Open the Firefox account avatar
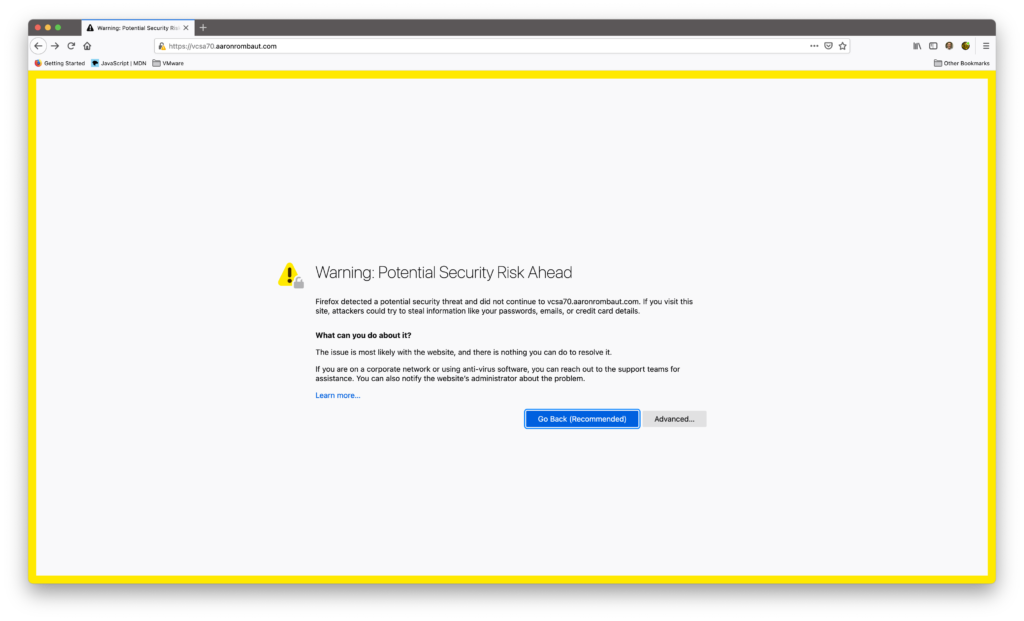 (x=949, y=46)
